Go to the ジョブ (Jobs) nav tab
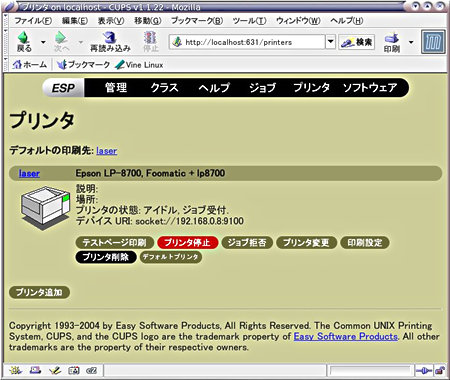The height and width of the screenshot is (380, 450). (262, 88)
